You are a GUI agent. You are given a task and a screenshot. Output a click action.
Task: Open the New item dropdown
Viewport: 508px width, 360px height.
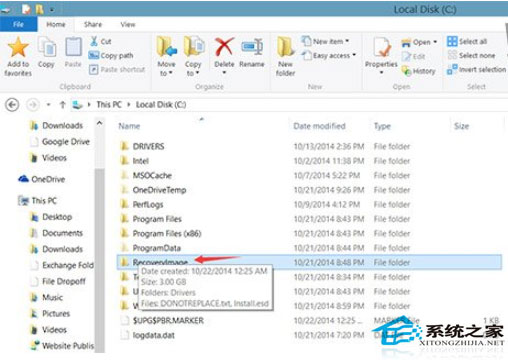(325, 41)
